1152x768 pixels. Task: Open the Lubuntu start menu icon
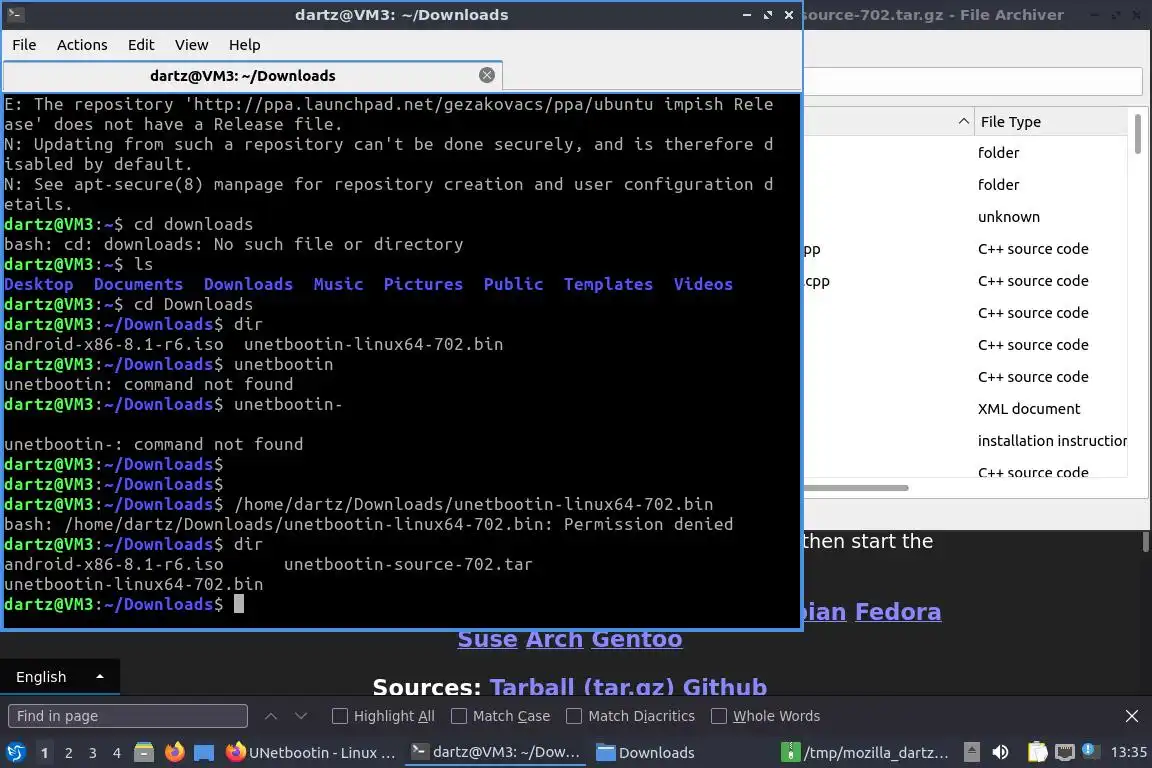point(15,752)
